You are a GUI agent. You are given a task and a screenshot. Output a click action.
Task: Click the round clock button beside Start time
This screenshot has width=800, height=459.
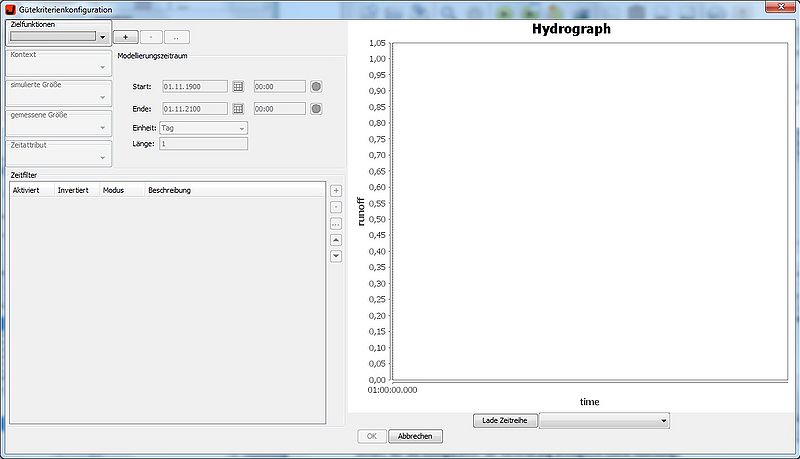[x=316, y=87]
